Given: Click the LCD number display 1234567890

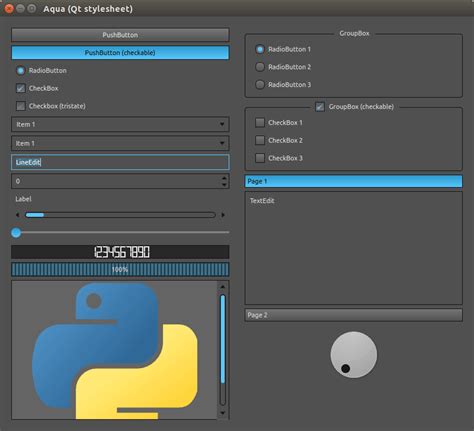Looking at the screenshot, I should pyautogui.click(x=120, y=252).
